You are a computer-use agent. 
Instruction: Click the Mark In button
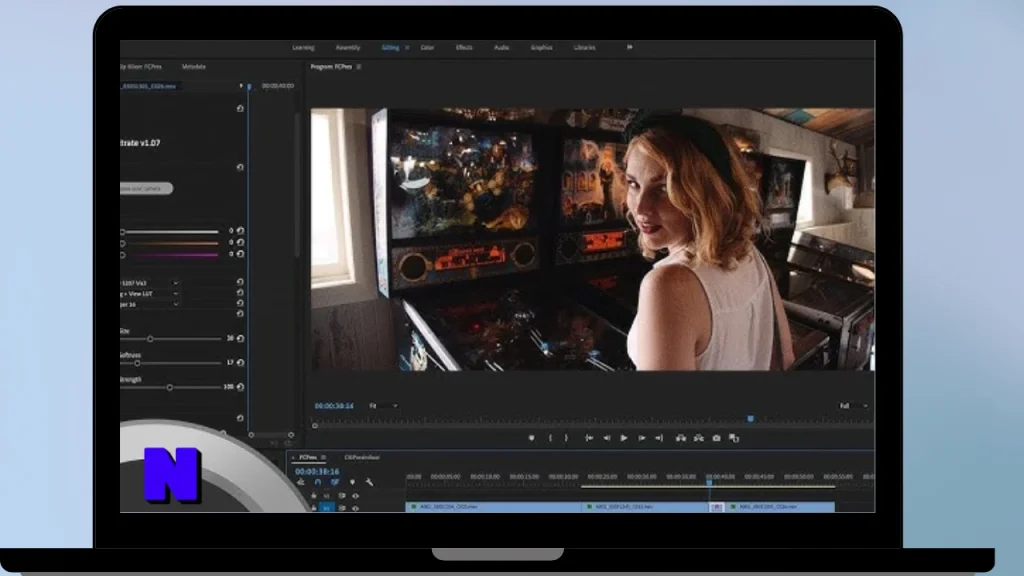(551, 438)
